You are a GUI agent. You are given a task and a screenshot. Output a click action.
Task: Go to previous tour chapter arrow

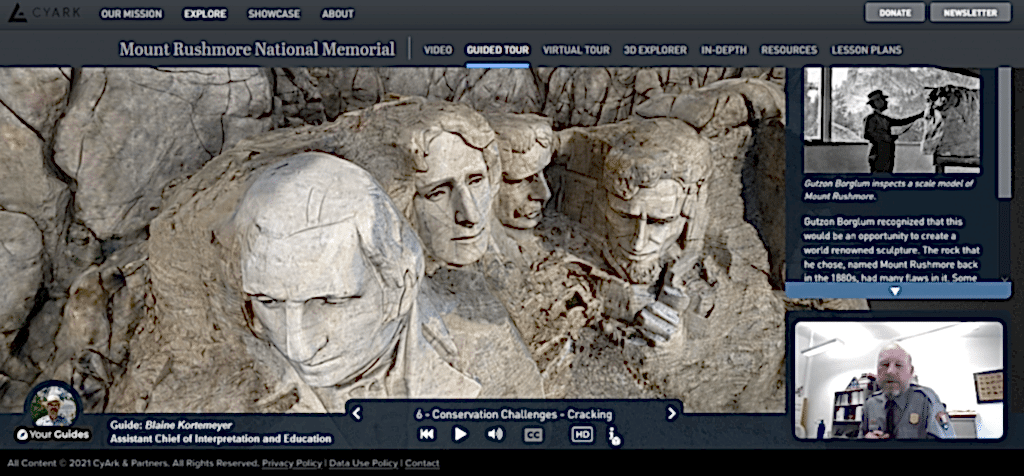pos(356,413)
